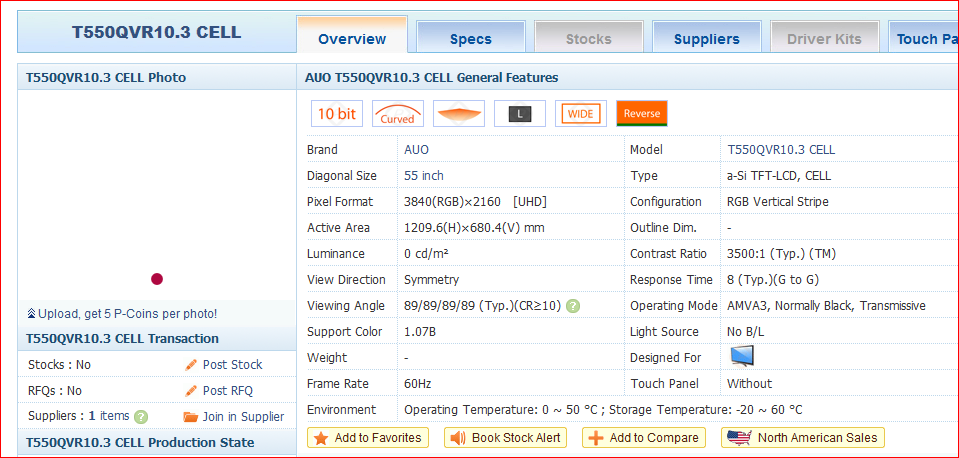This screenshot has width=959, height=458.
Task: Click the Curved feature icon
Action: (398, 114)
